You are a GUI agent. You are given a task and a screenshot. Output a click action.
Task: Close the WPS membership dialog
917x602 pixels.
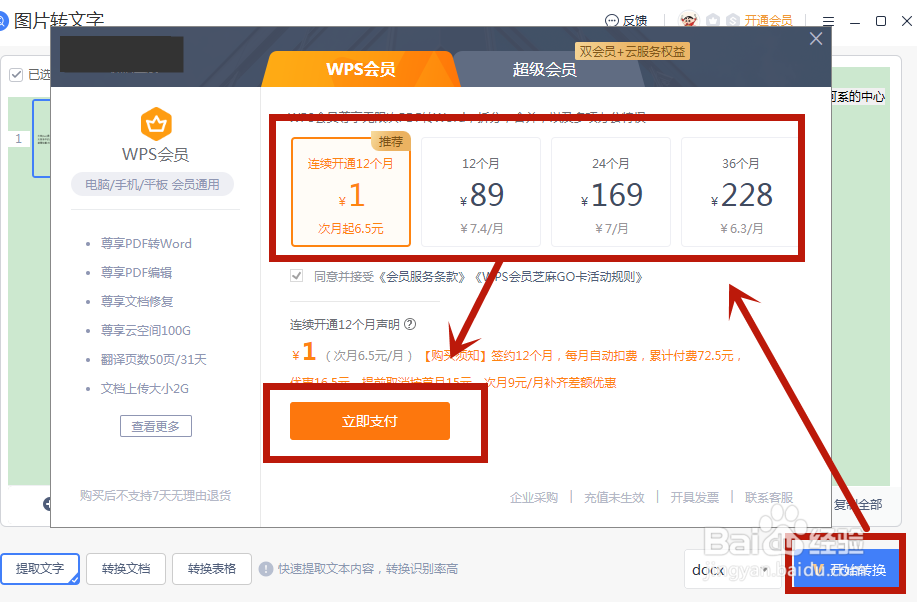pos(816,39)
